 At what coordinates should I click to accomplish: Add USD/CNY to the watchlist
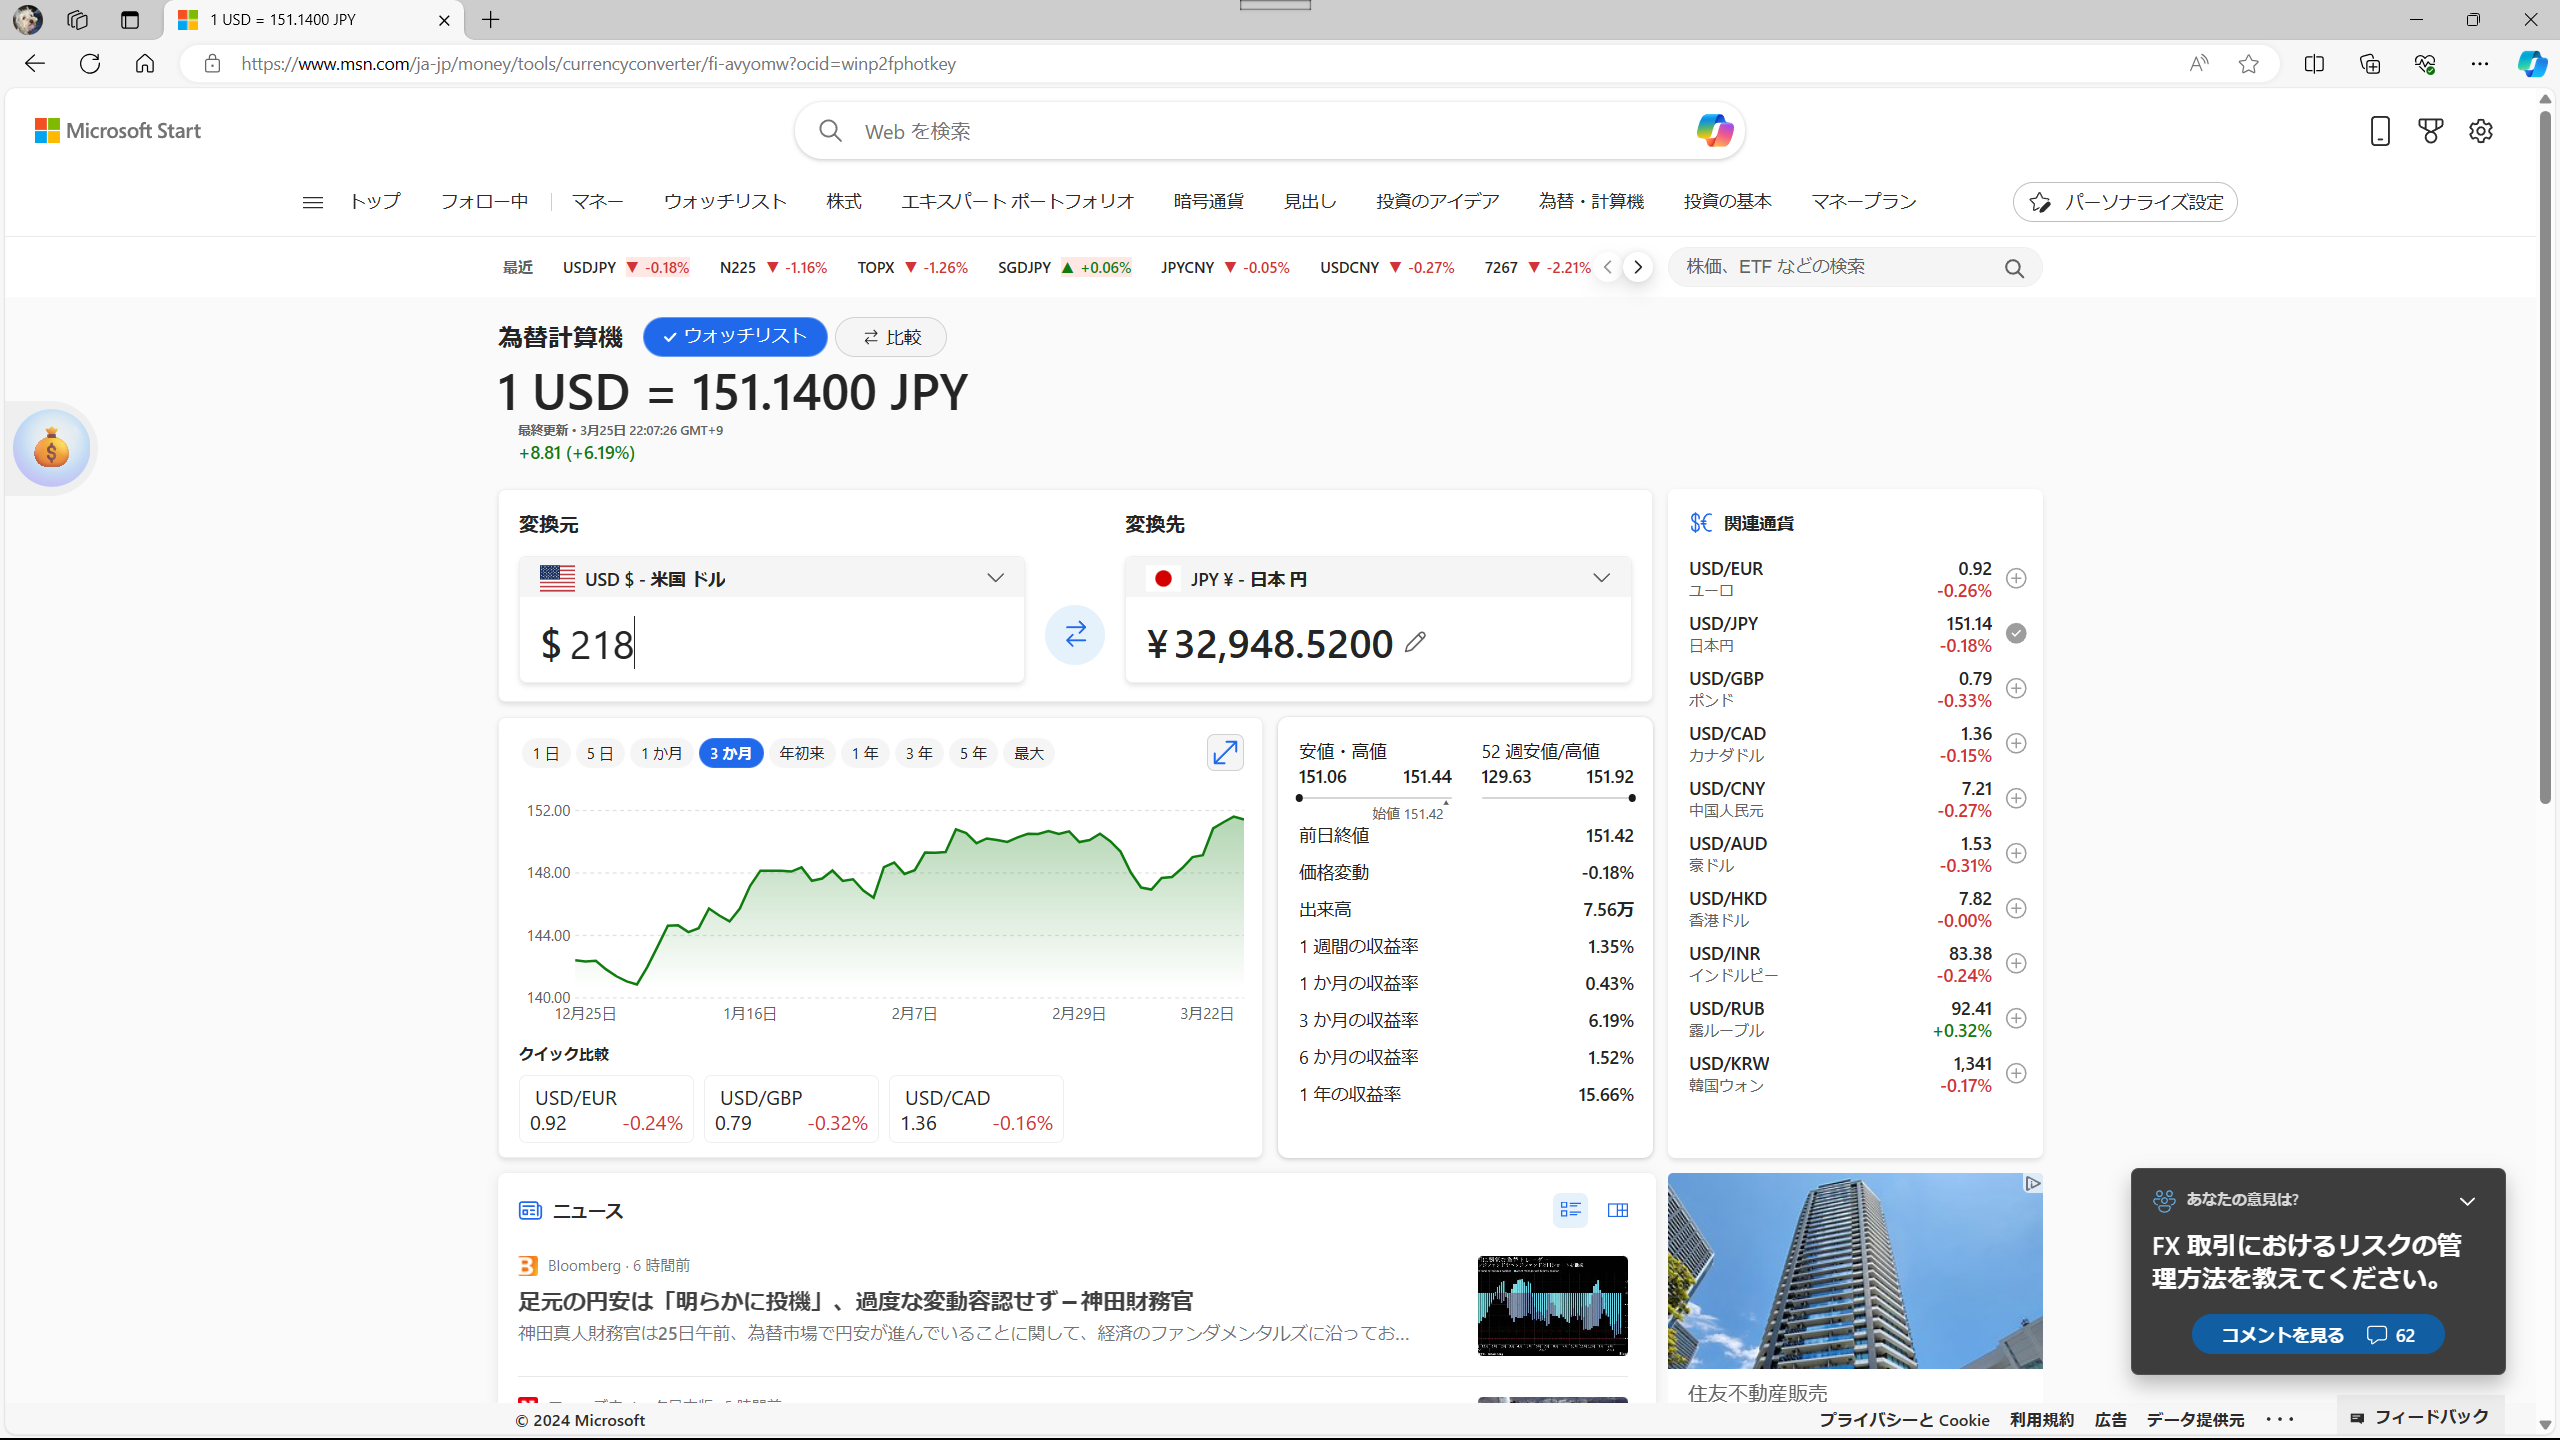pos(2017,798)
